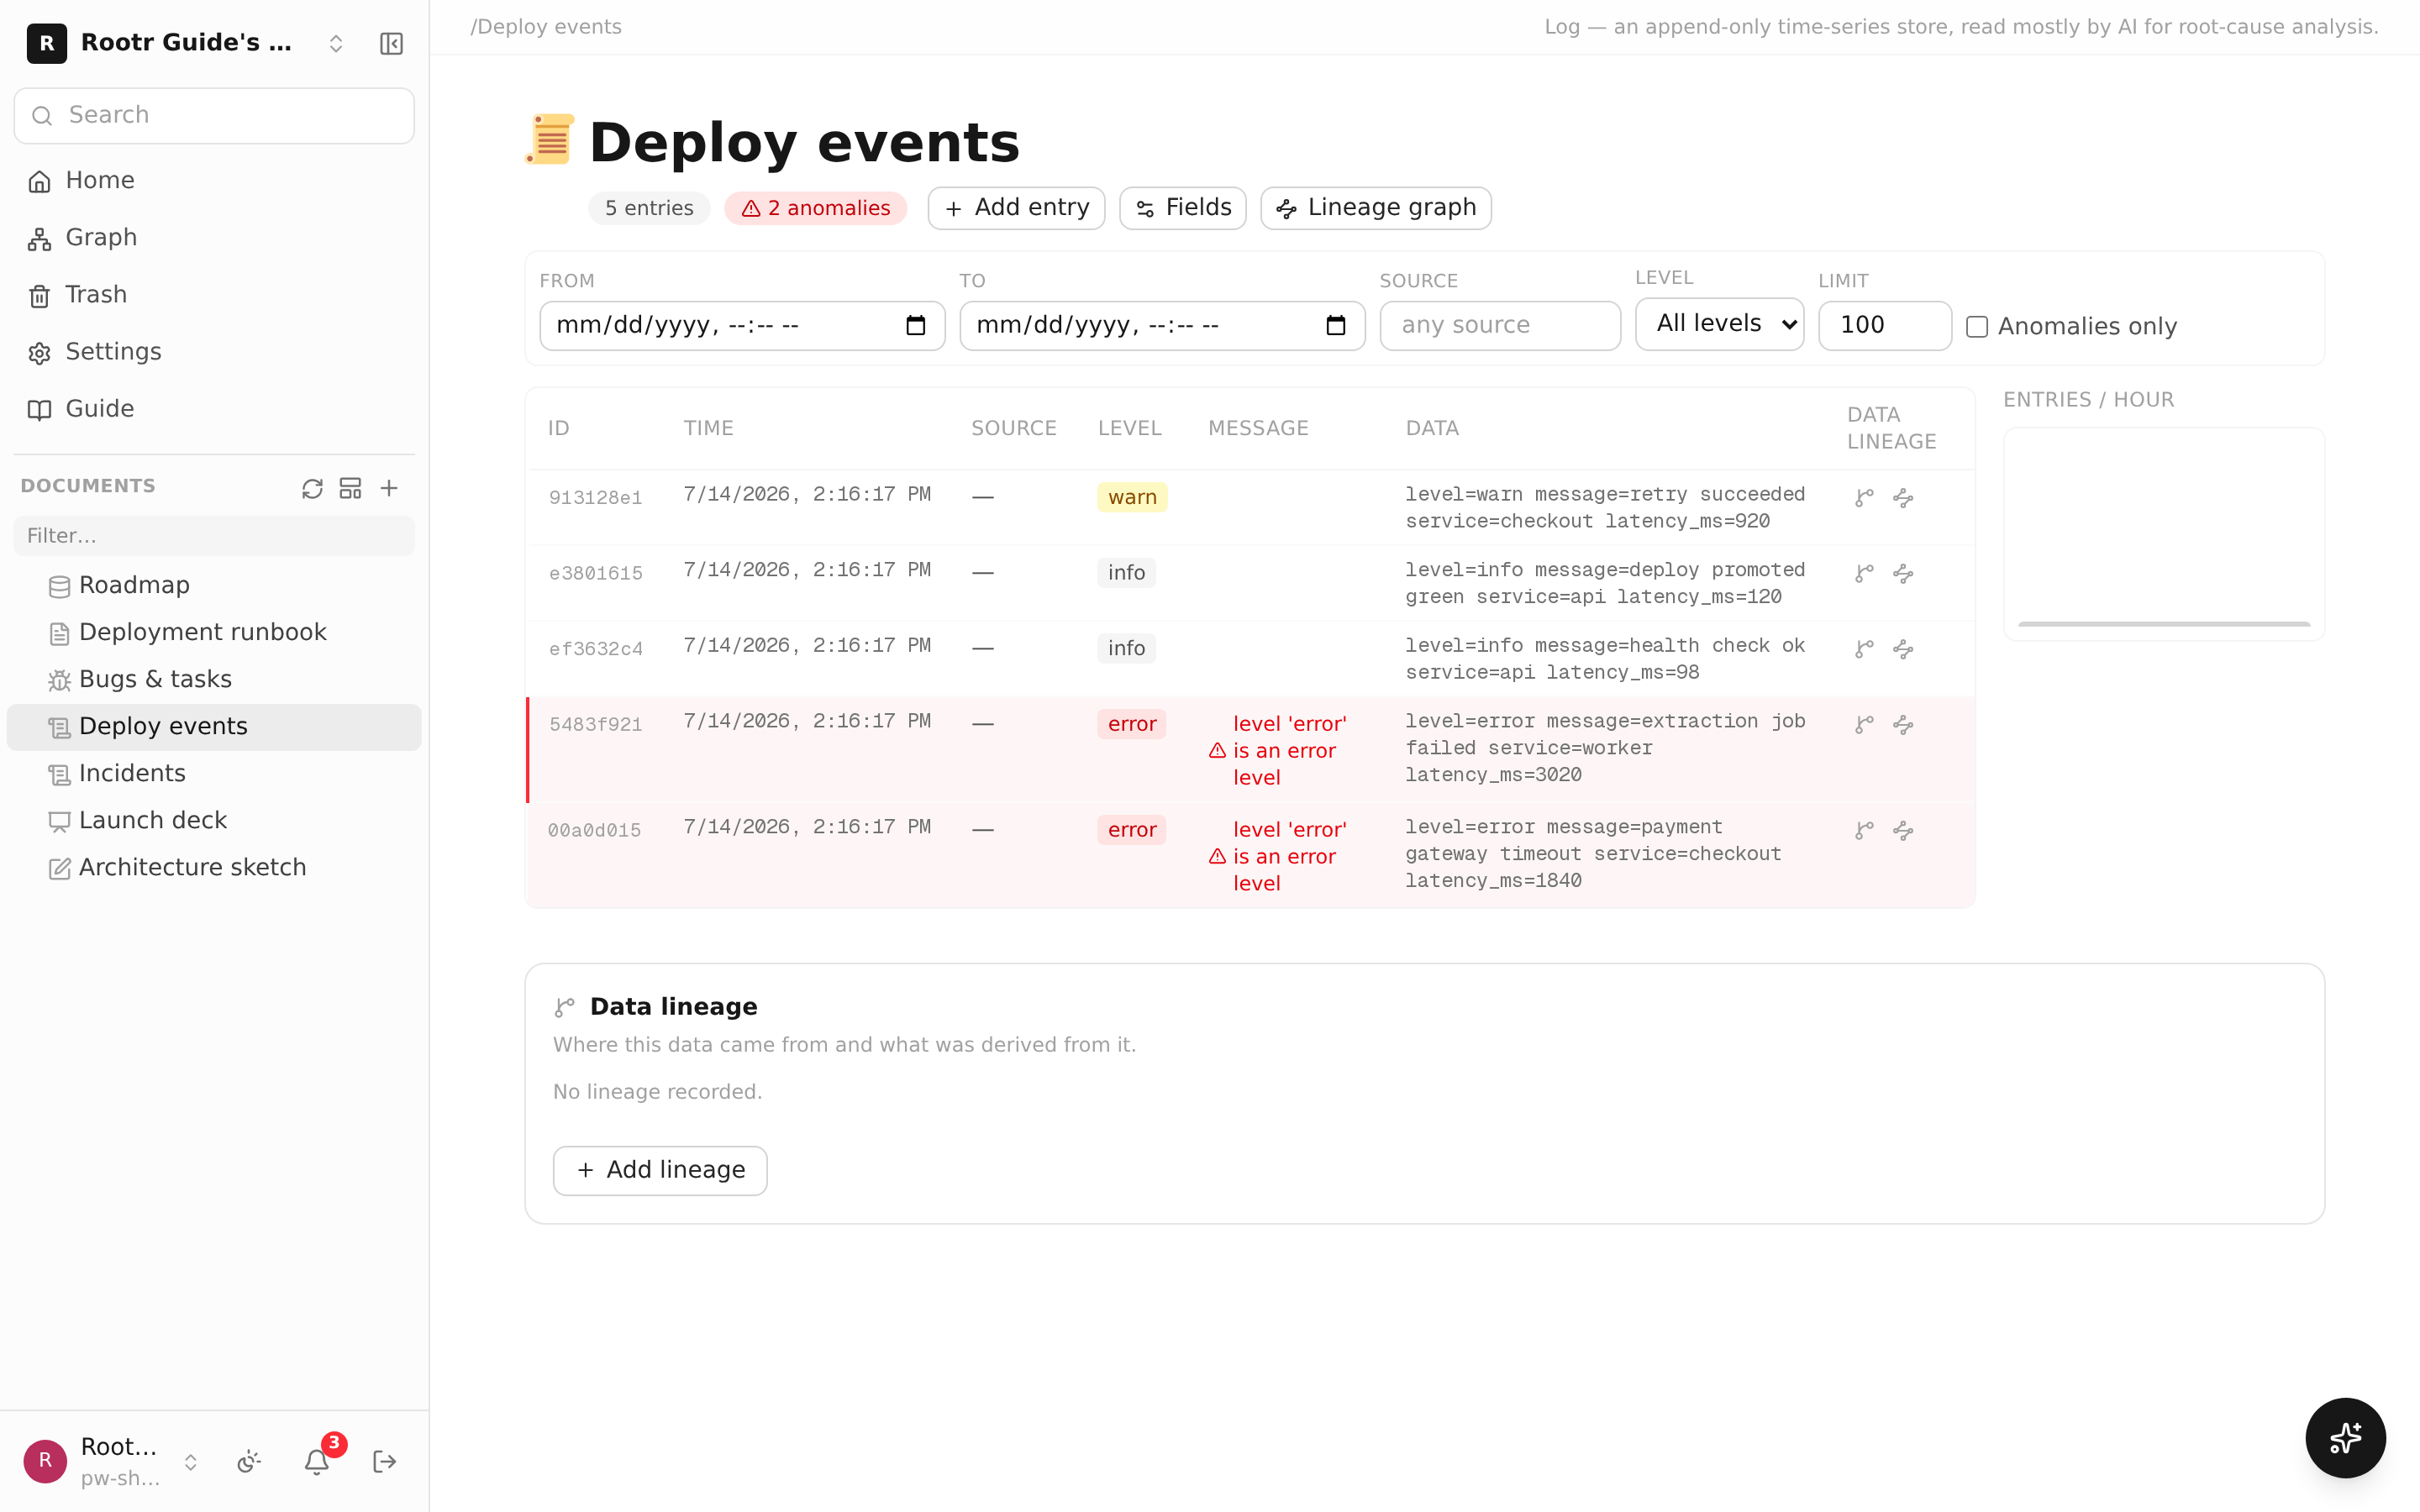Refresh the documents list
2420x1512 pixels.
(x=312, y=488)
